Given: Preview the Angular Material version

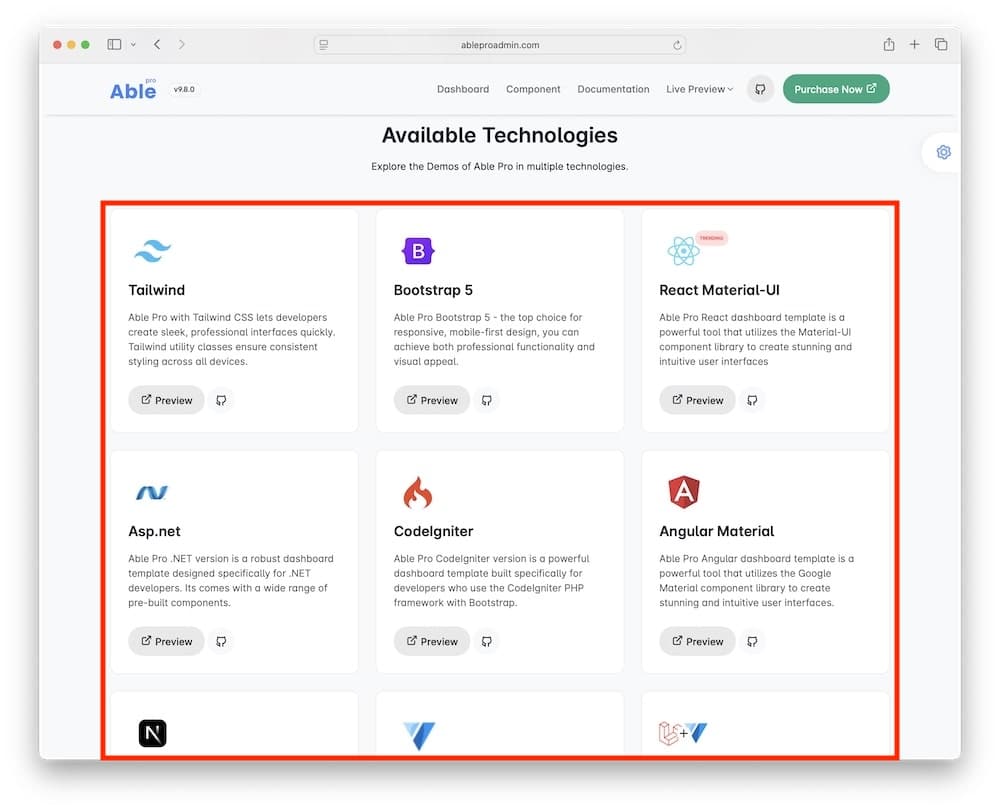Looking at the screenshot, I should 697,641.
